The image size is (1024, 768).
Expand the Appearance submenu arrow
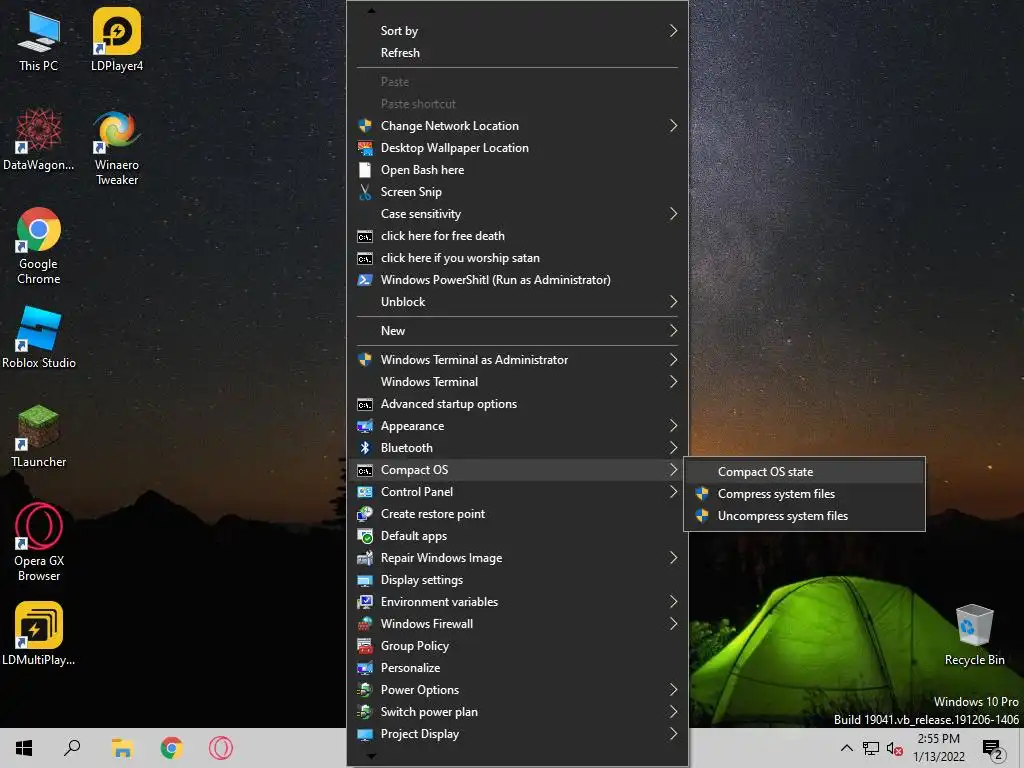click(x=673, y=426)
